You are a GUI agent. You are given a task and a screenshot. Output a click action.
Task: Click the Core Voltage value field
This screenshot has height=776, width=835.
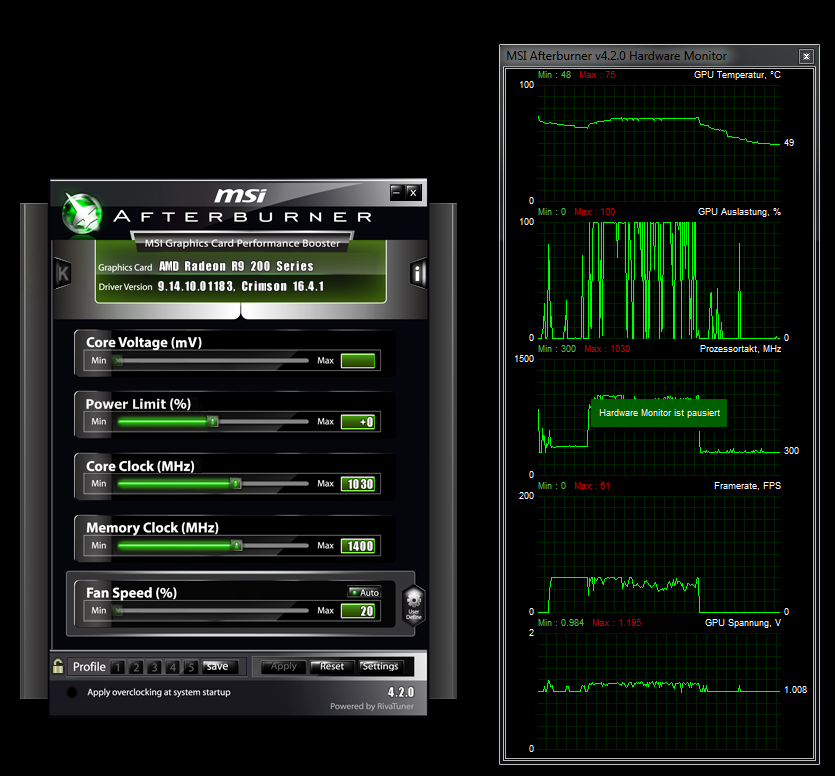(x=358, y=361)
